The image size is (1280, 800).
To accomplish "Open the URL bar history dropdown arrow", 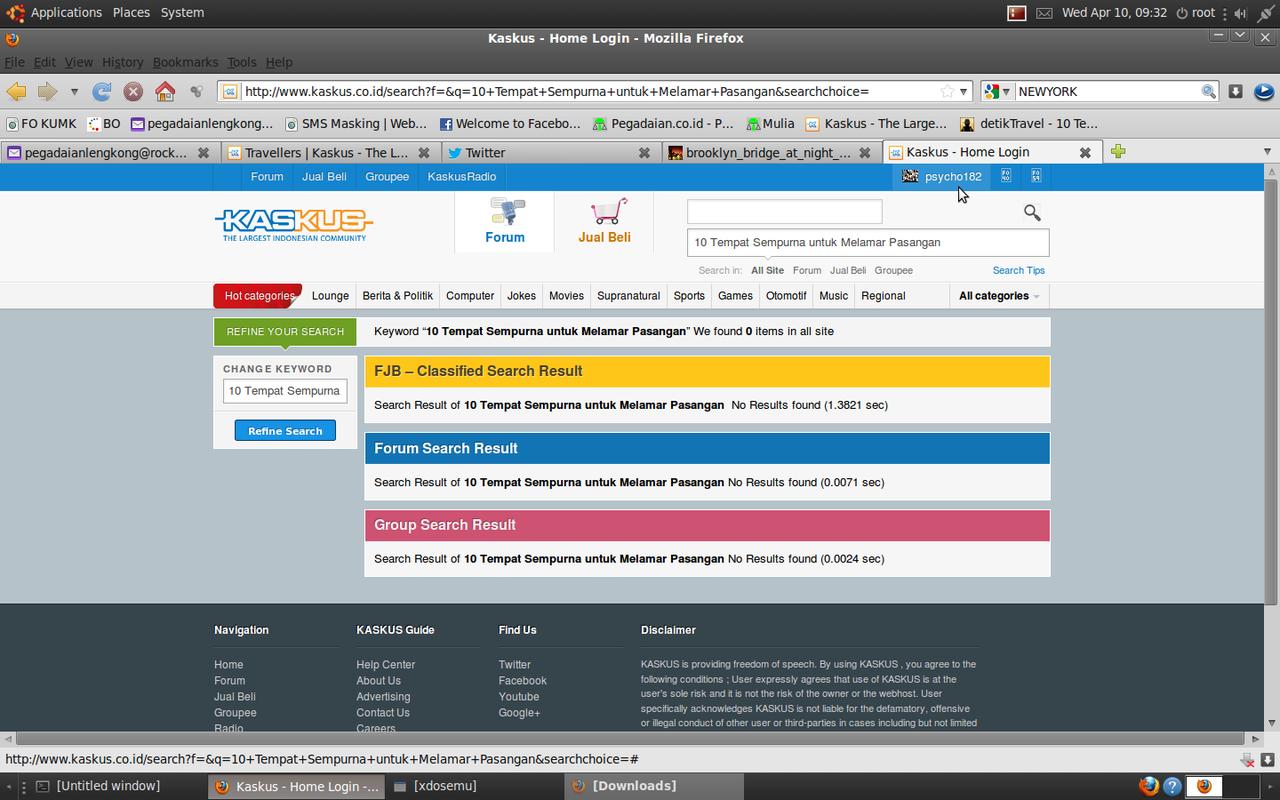I will coord(964,91).
